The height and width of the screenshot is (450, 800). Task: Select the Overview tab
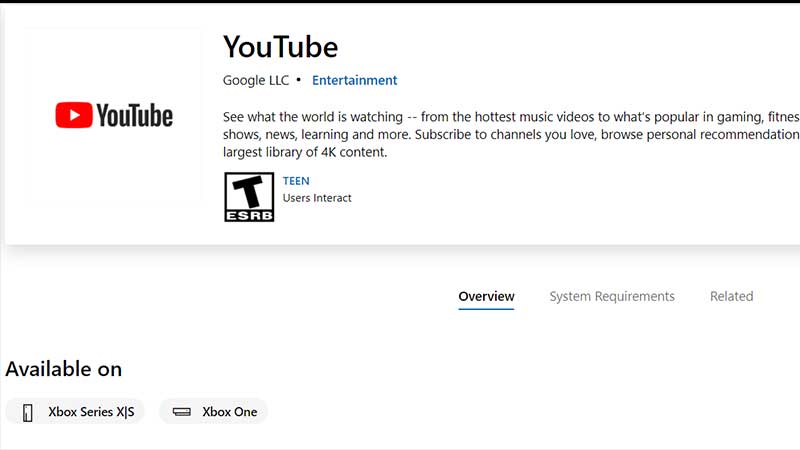(x=486, y=296)
